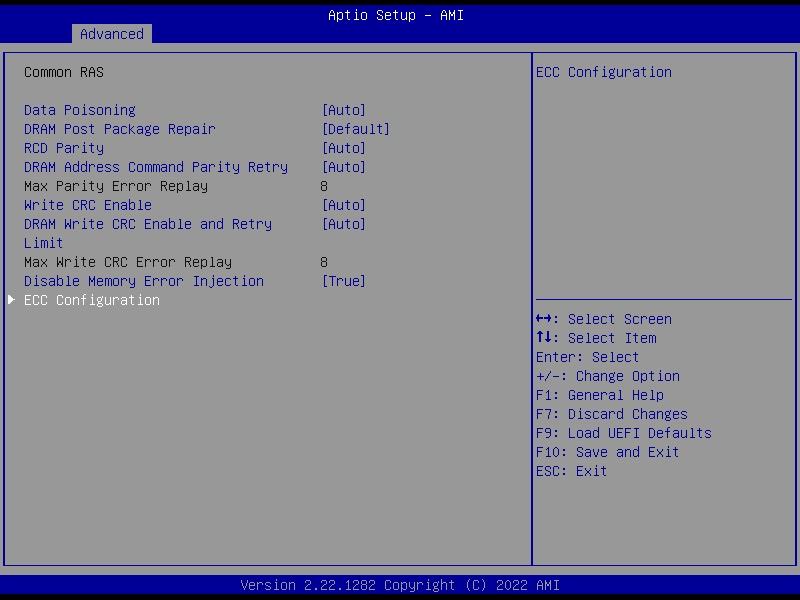This screenshot has width=800, height=600.
Task: Click the Aptio Setup - AMI title
Action: (396, 15)
